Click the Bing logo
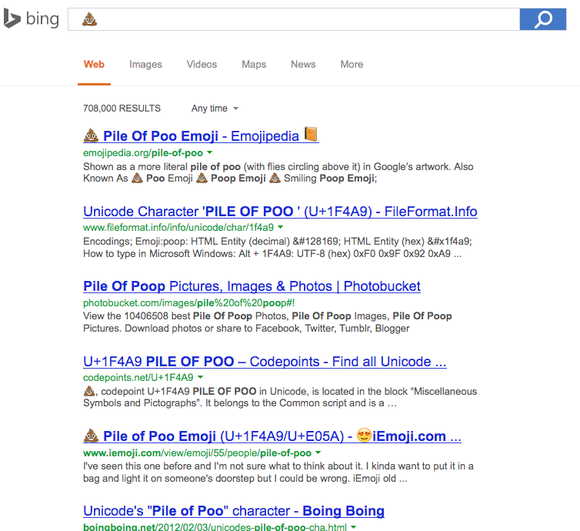 (x=31, y=18)
